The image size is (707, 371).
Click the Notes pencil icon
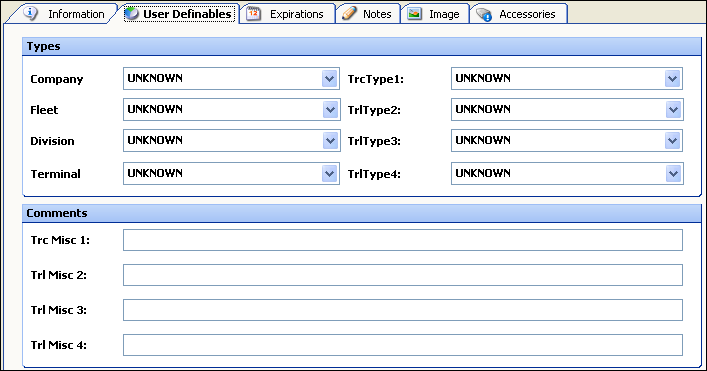(x=349, y=14)
